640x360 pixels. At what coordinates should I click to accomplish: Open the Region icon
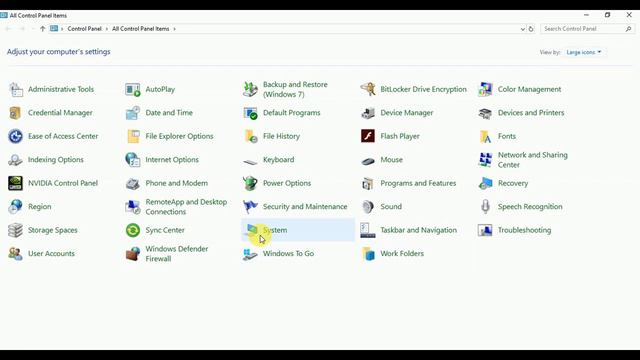pos(16,207)
